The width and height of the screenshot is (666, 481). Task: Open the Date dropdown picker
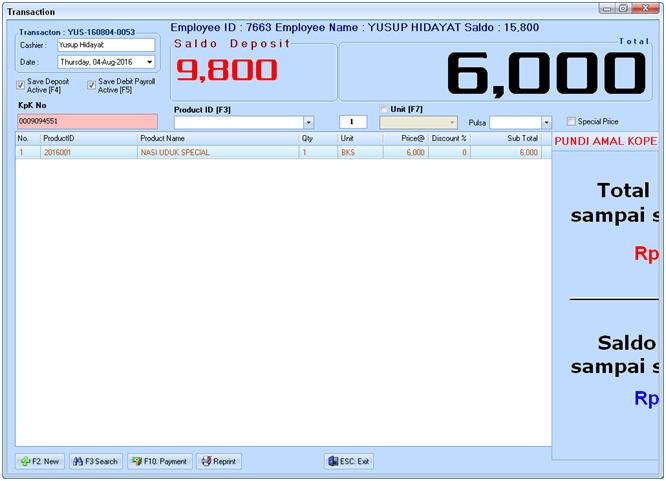[149, 62]
